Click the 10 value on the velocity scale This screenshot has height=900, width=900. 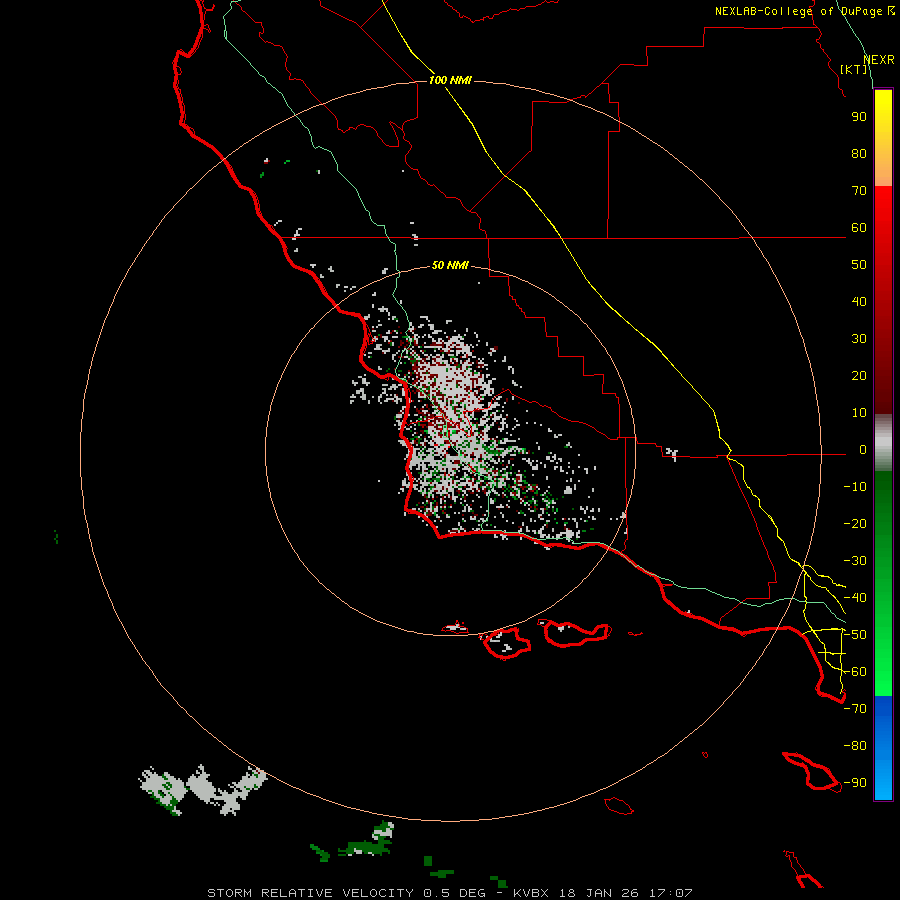point(859,413)
